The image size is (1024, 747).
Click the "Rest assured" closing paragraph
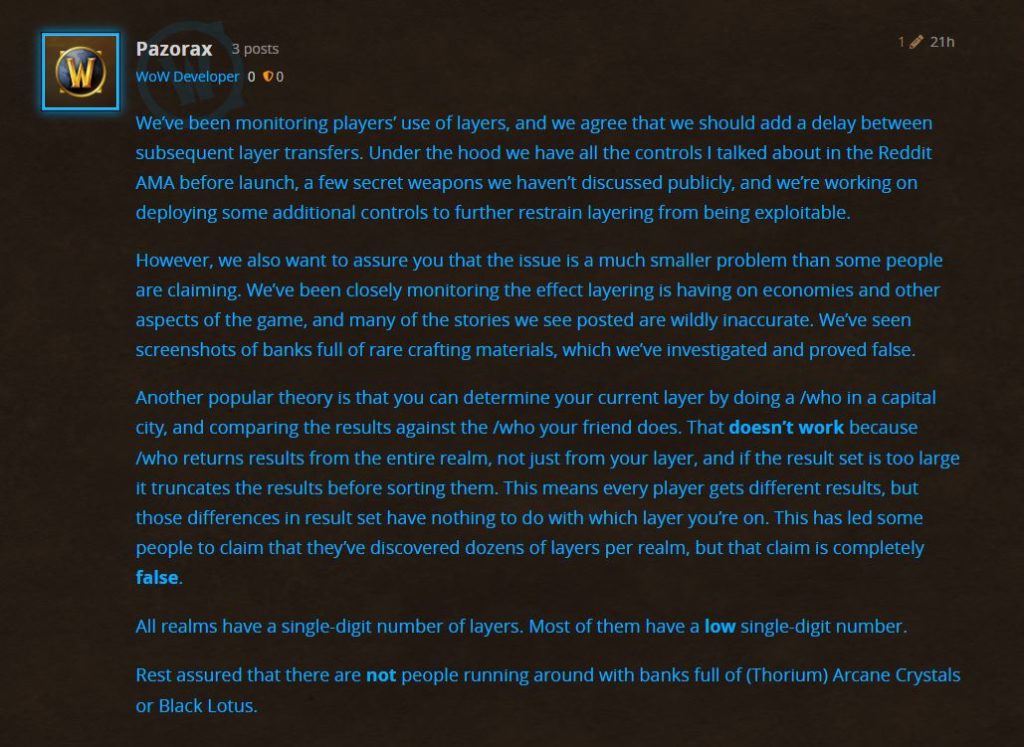coord(548,690)
